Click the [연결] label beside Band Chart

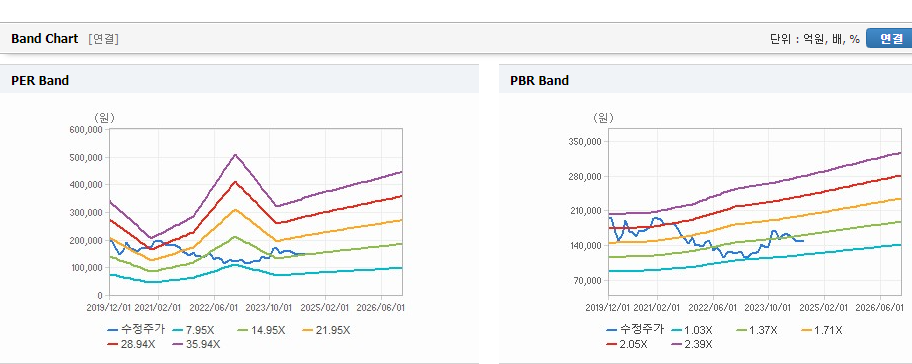coord(104,39)
